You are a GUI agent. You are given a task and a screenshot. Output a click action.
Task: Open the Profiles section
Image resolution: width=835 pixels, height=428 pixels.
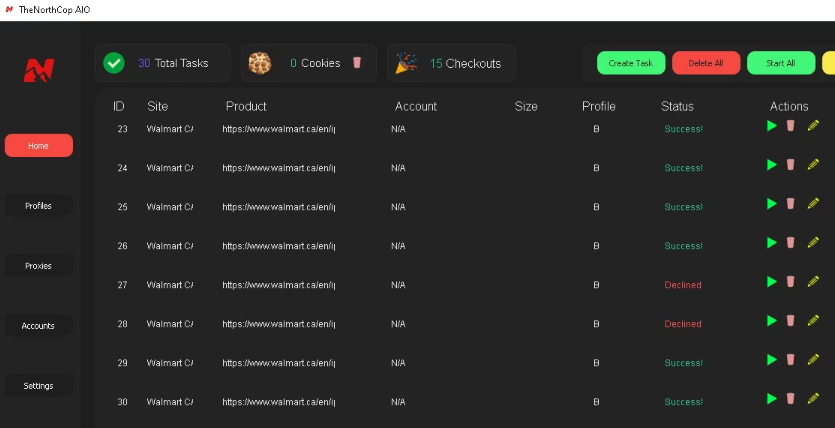[x=39, y=205]
